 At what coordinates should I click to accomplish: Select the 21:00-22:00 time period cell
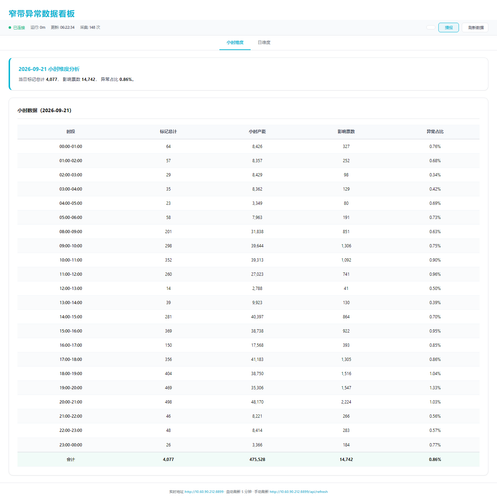click(x=71, y=416)
